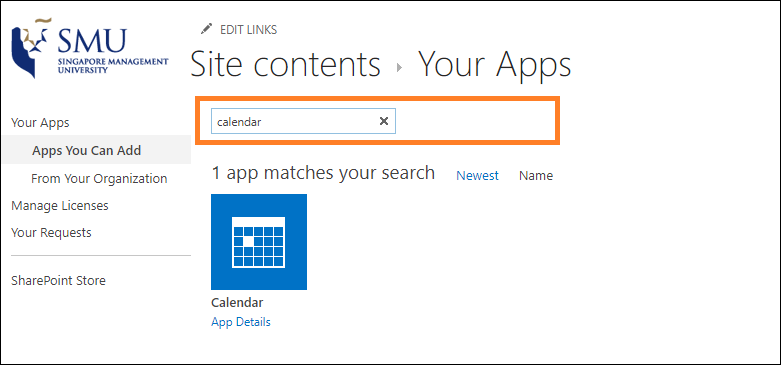The width and height of the screenshot is (781, 365).
Task: Open From Your Organization
Action: [x=99, y=178]
